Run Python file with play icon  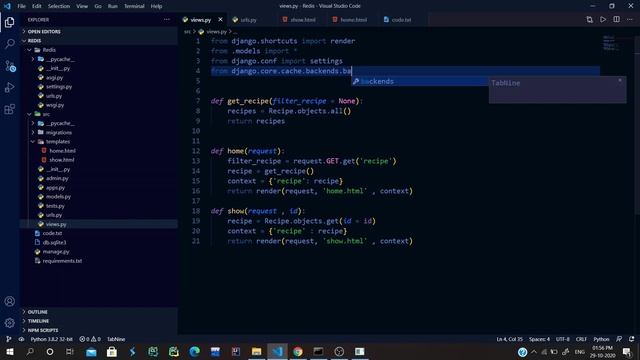(603, 20)
